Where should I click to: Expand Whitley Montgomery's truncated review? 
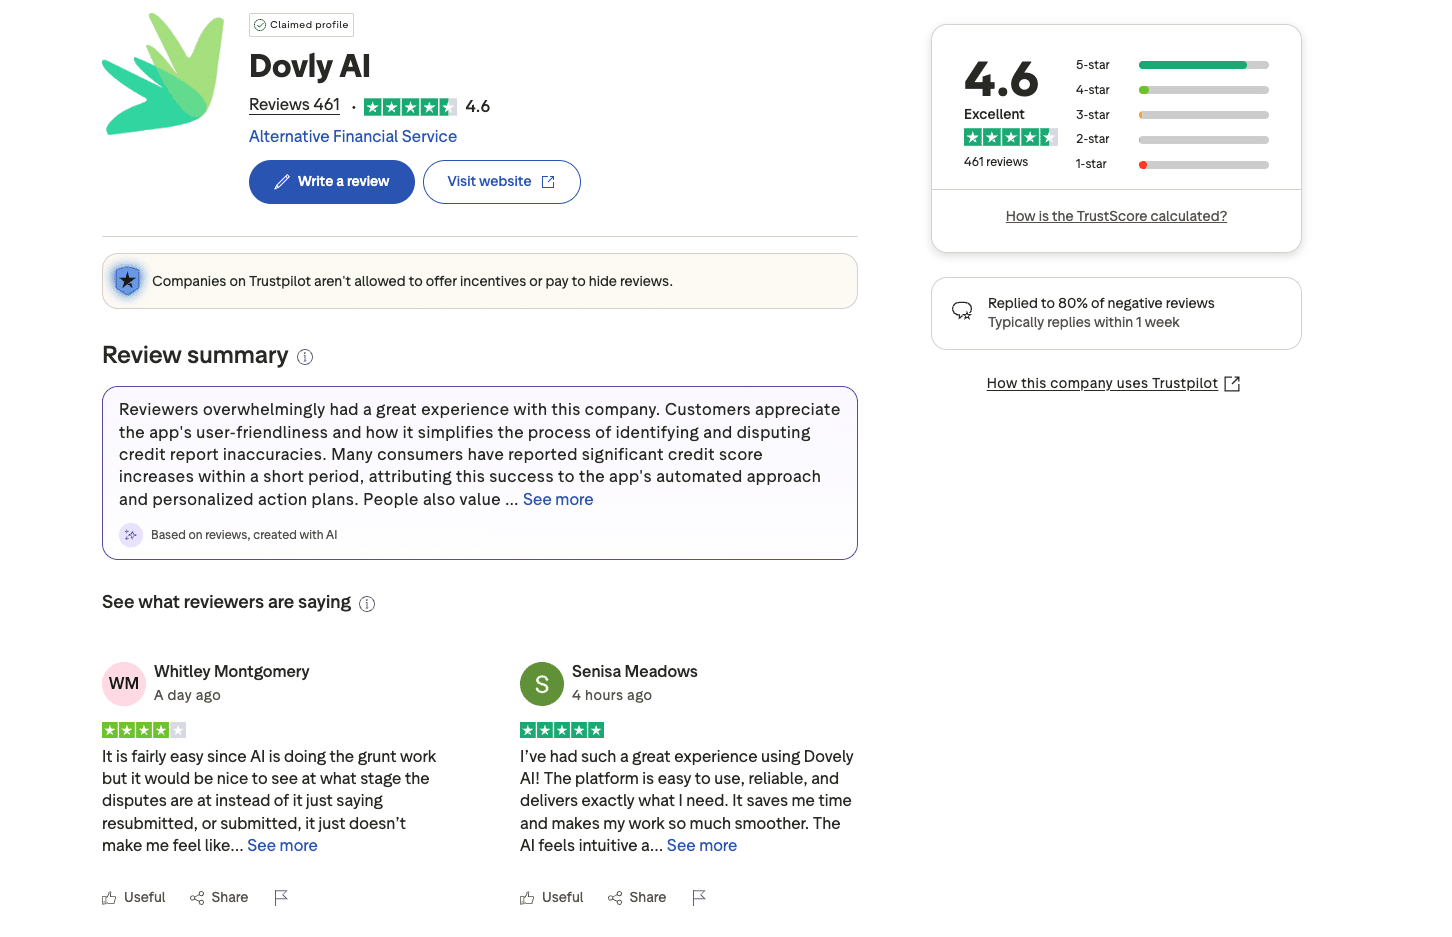[x=282, y=845]
